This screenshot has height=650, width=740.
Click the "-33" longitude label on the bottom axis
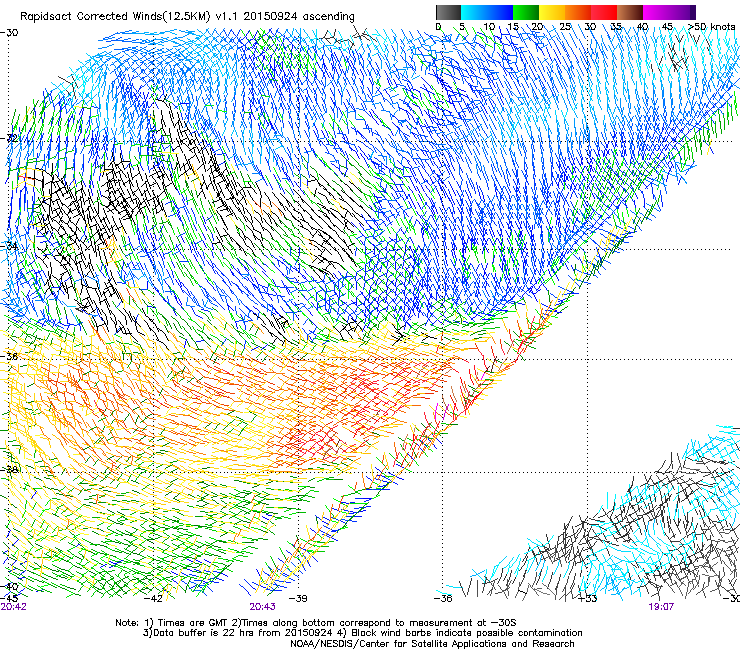click(588, 599)
